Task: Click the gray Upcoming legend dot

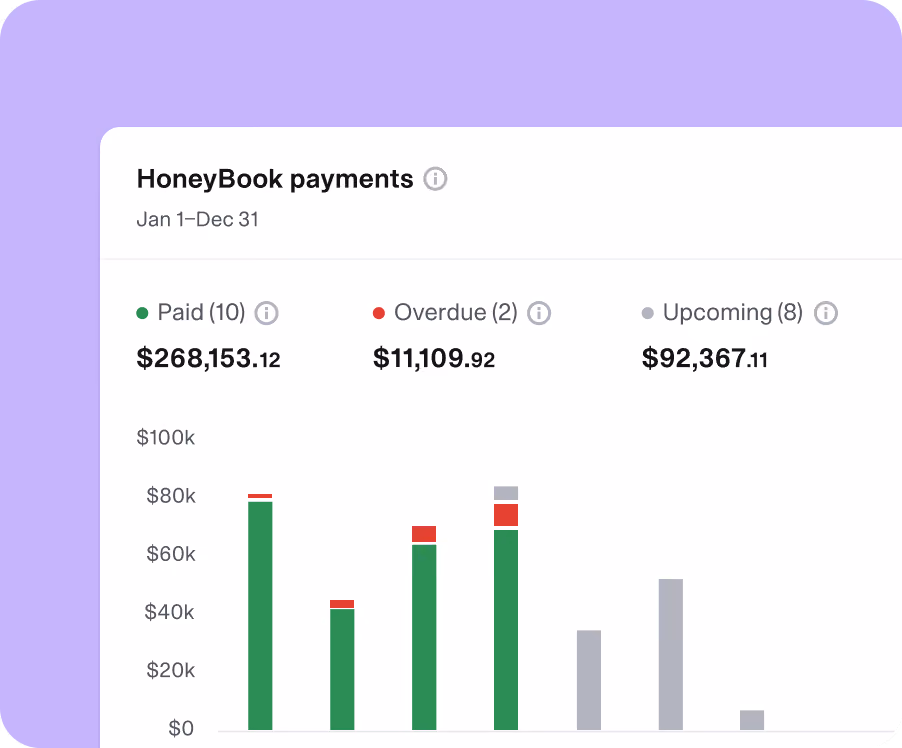Action: pos(648,313)
